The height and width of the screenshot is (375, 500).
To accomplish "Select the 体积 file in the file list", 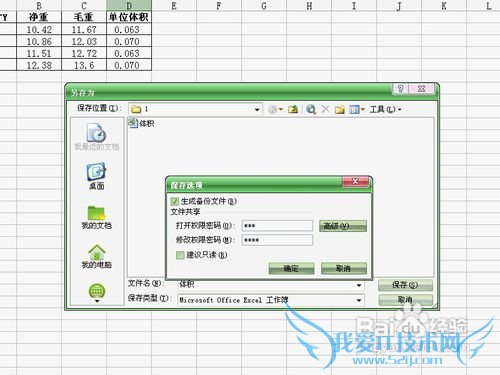I will 142,123.
